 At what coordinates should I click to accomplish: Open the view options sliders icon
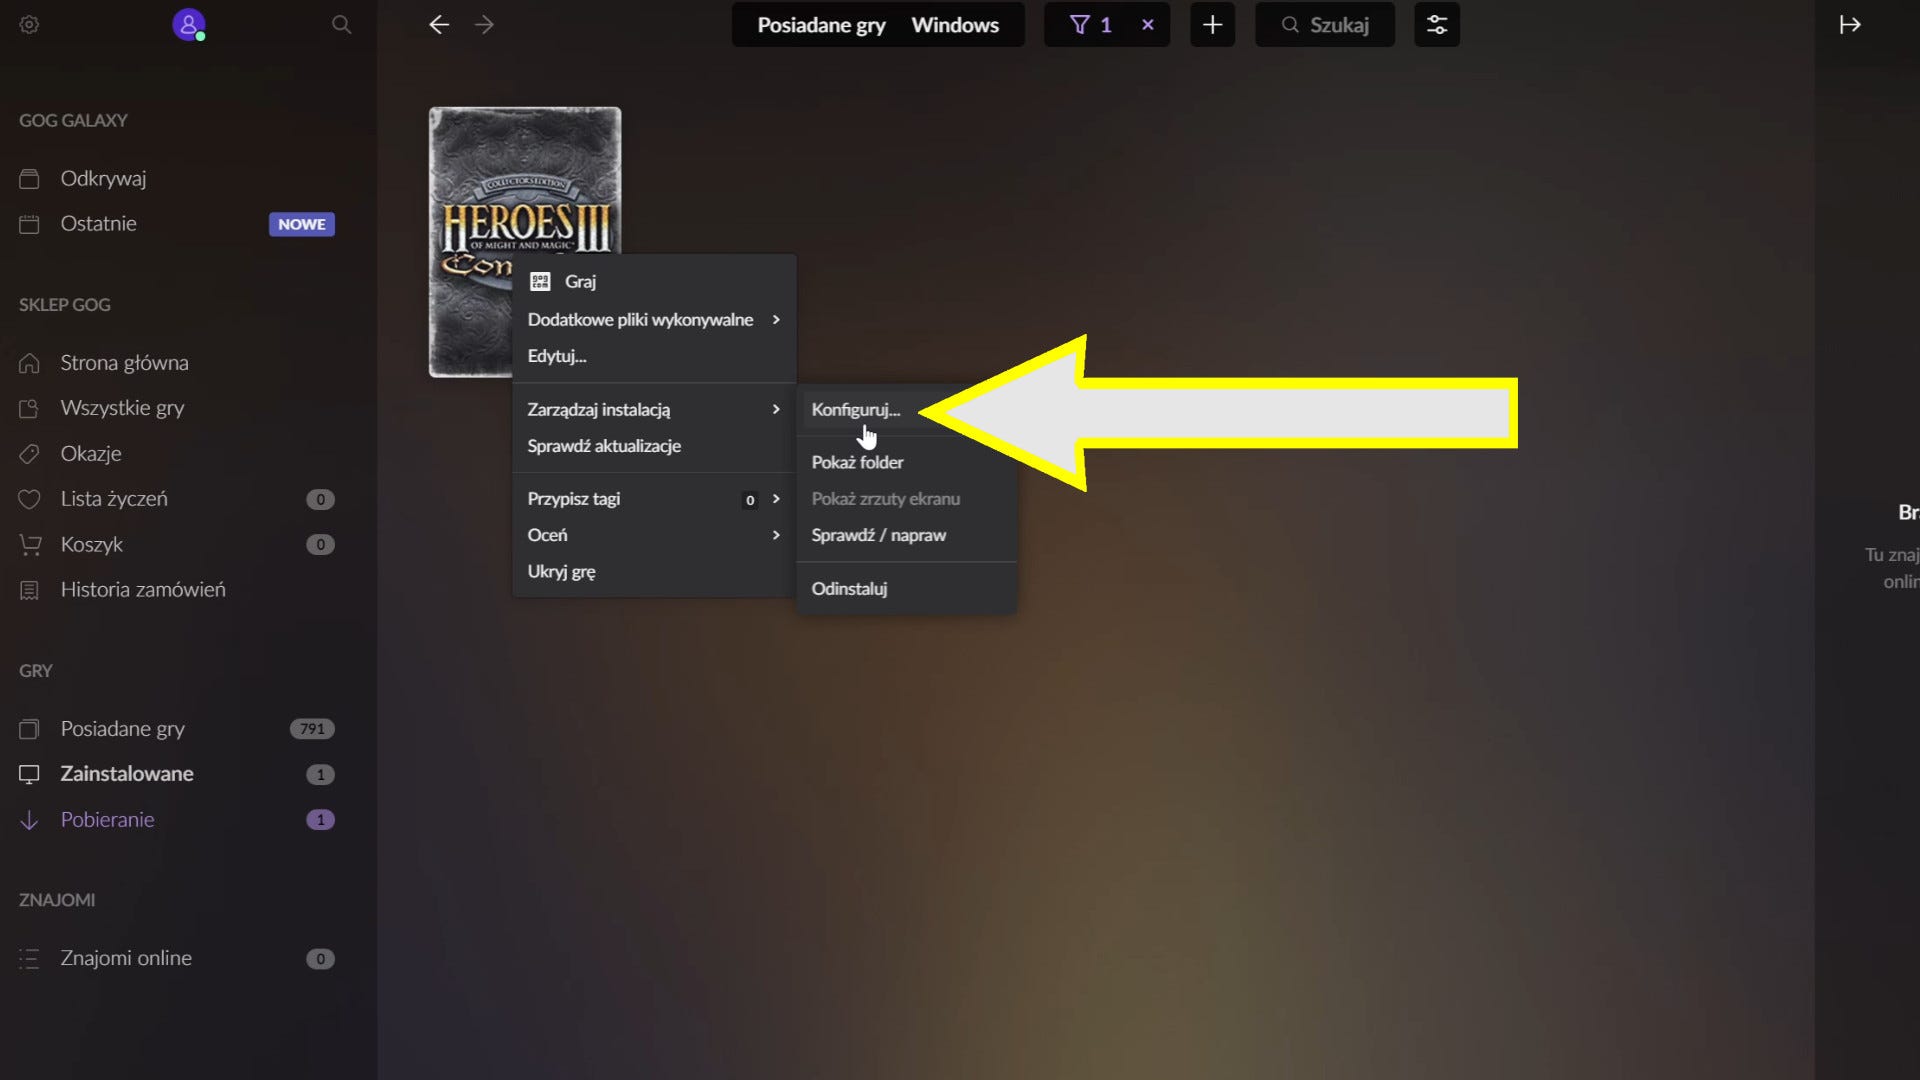(1437, 25)
